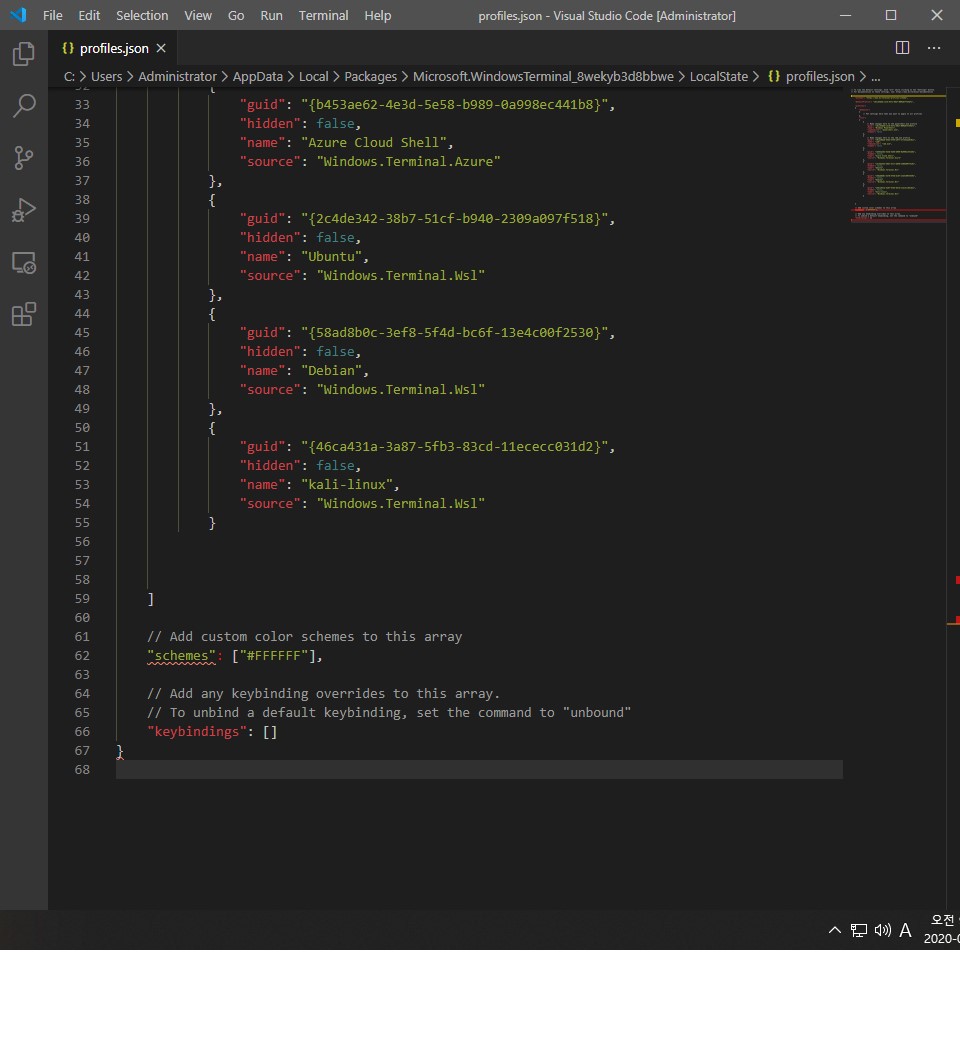Open the Go menu
Image resolution: width=960 pixels, height=1040 pixels.
click(236, 15)
